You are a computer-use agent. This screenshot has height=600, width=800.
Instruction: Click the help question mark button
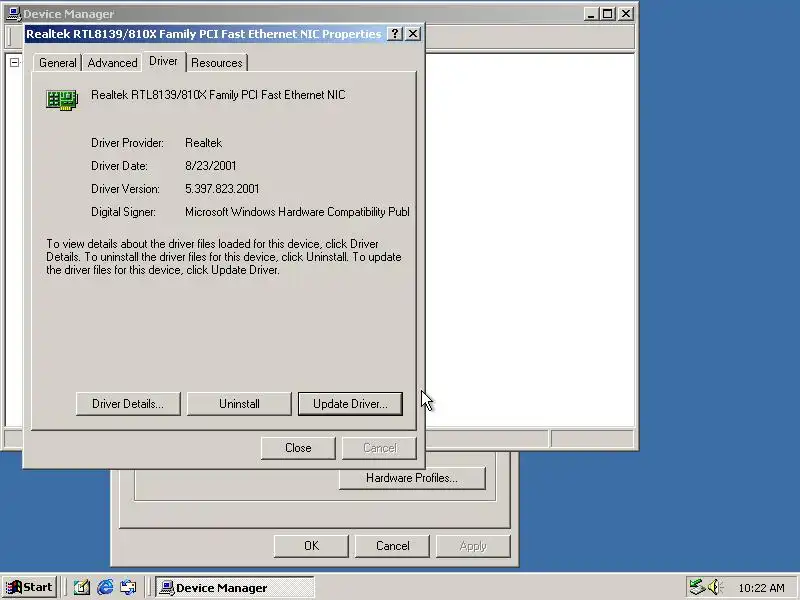tap(394, 34)
